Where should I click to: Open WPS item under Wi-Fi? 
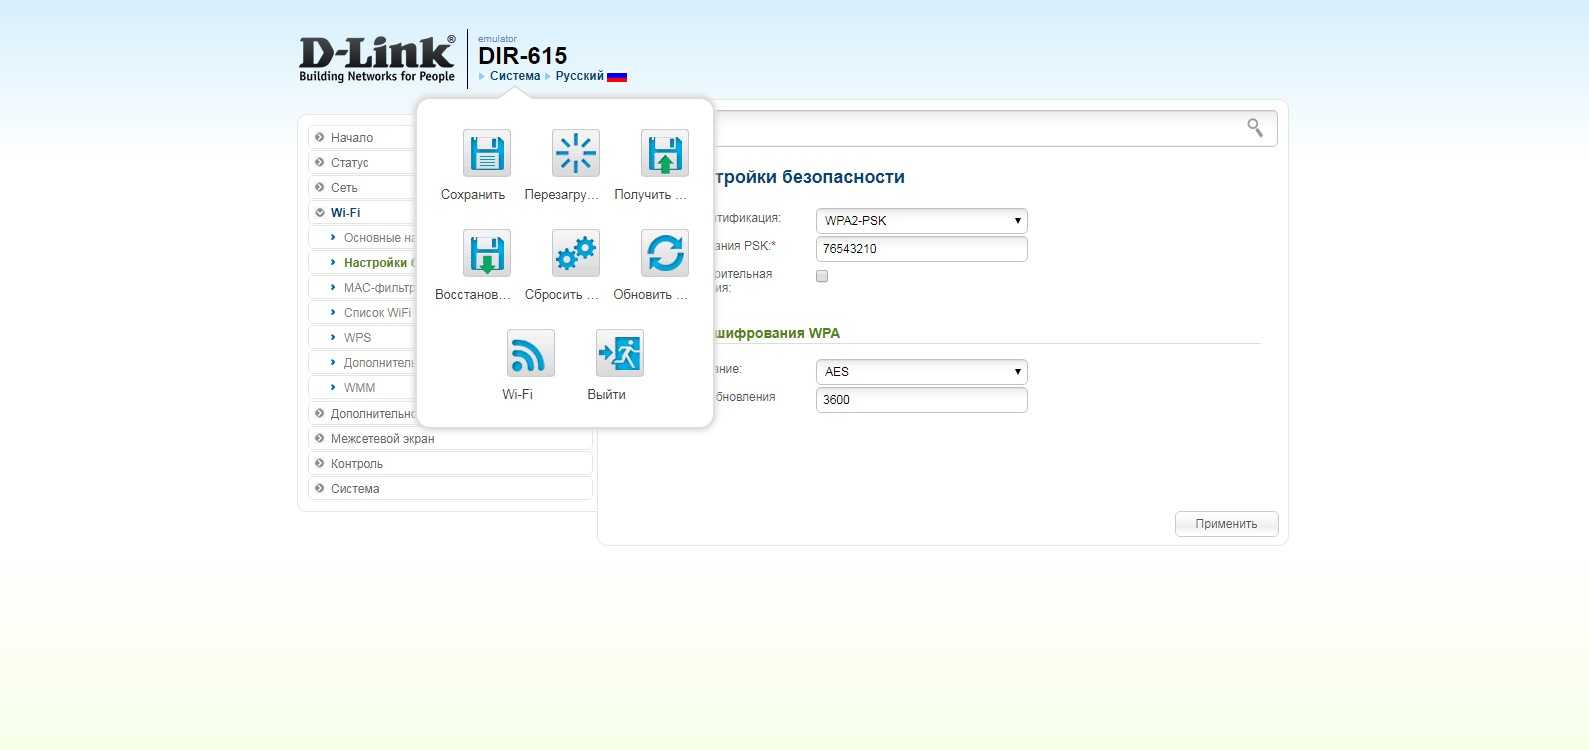click(357, 338)
